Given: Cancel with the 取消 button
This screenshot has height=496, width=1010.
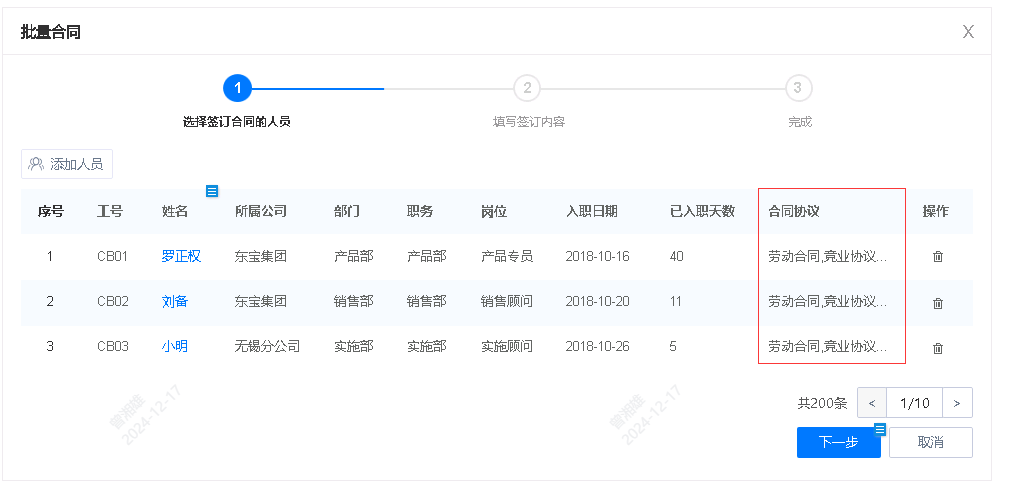Looking at the screenshot, I should (930, 442).
